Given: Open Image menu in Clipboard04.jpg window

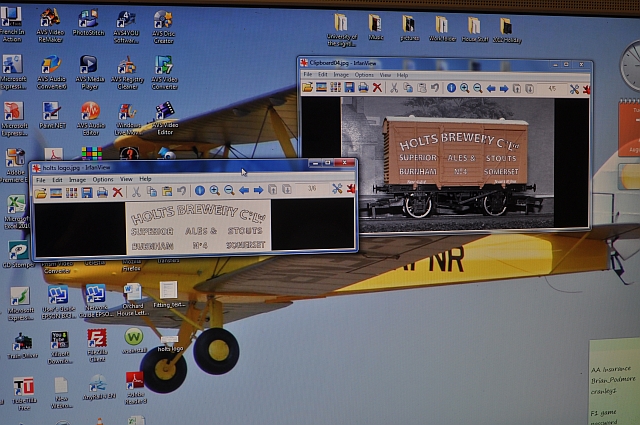Looking at the screenshot, I should pyautogui.click(x=341, y=75).
